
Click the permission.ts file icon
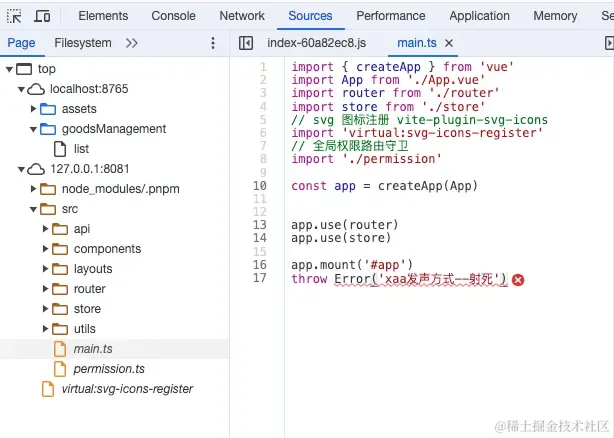[x=60, y=369]
